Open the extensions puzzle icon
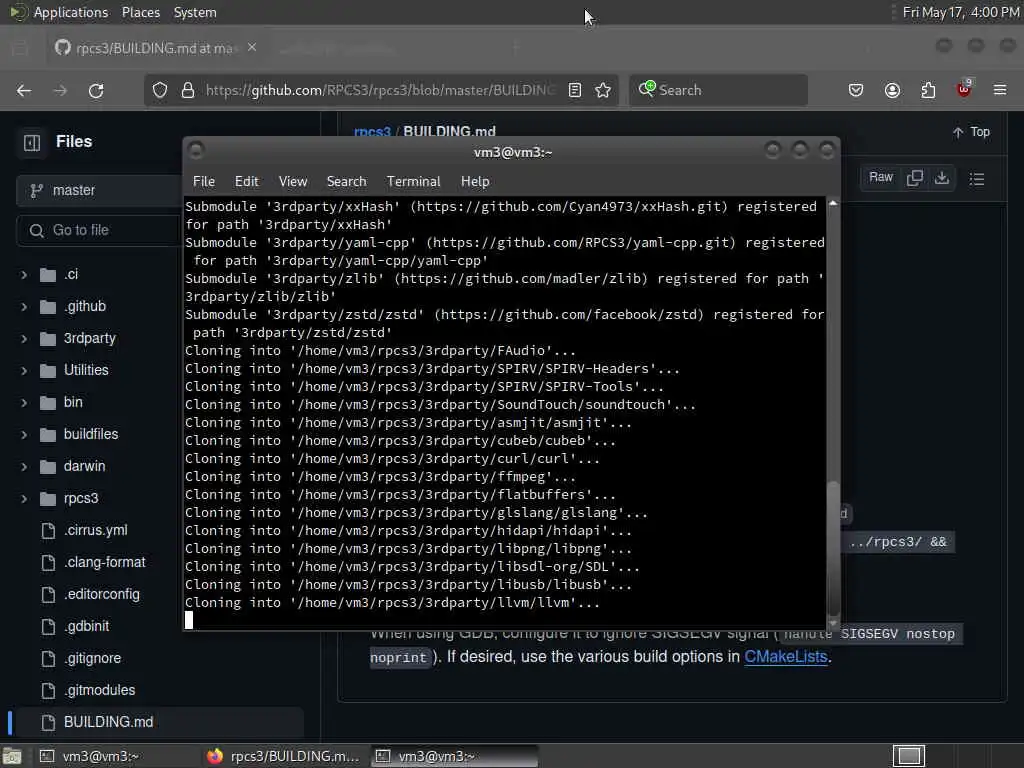 tap(928, 90)
